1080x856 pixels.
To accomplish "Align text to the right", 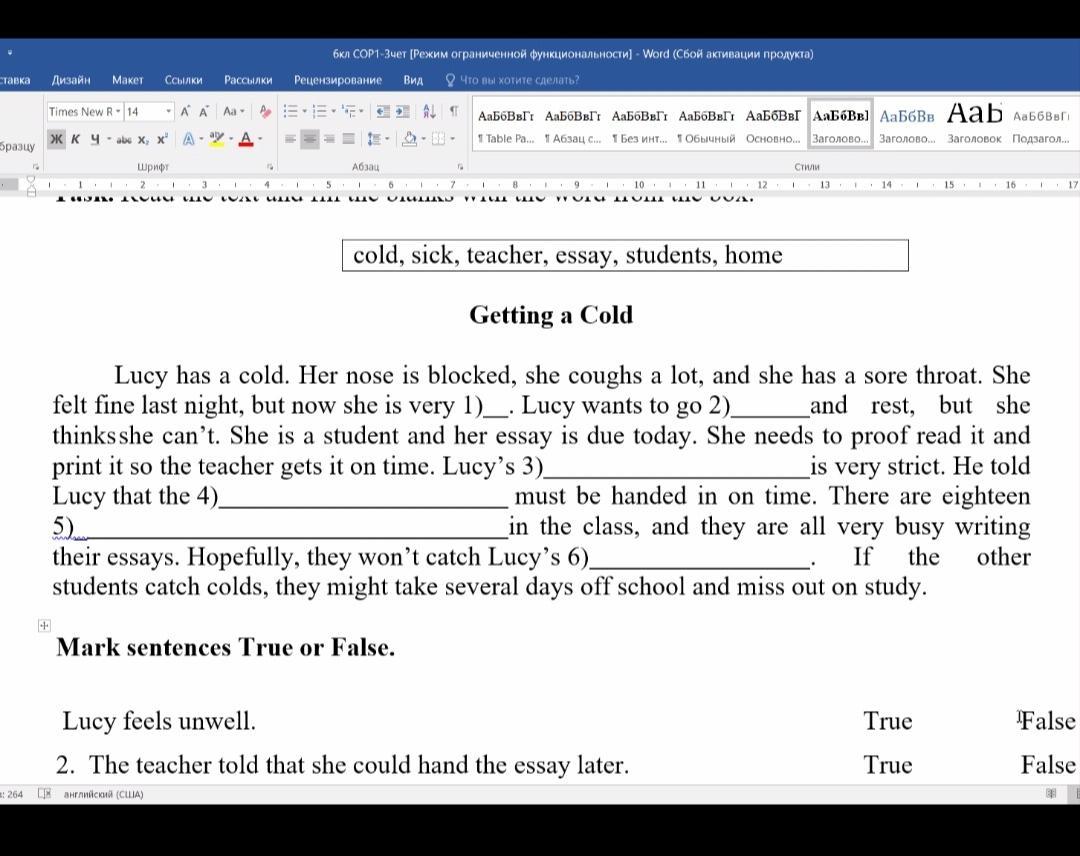I will 329,139.
